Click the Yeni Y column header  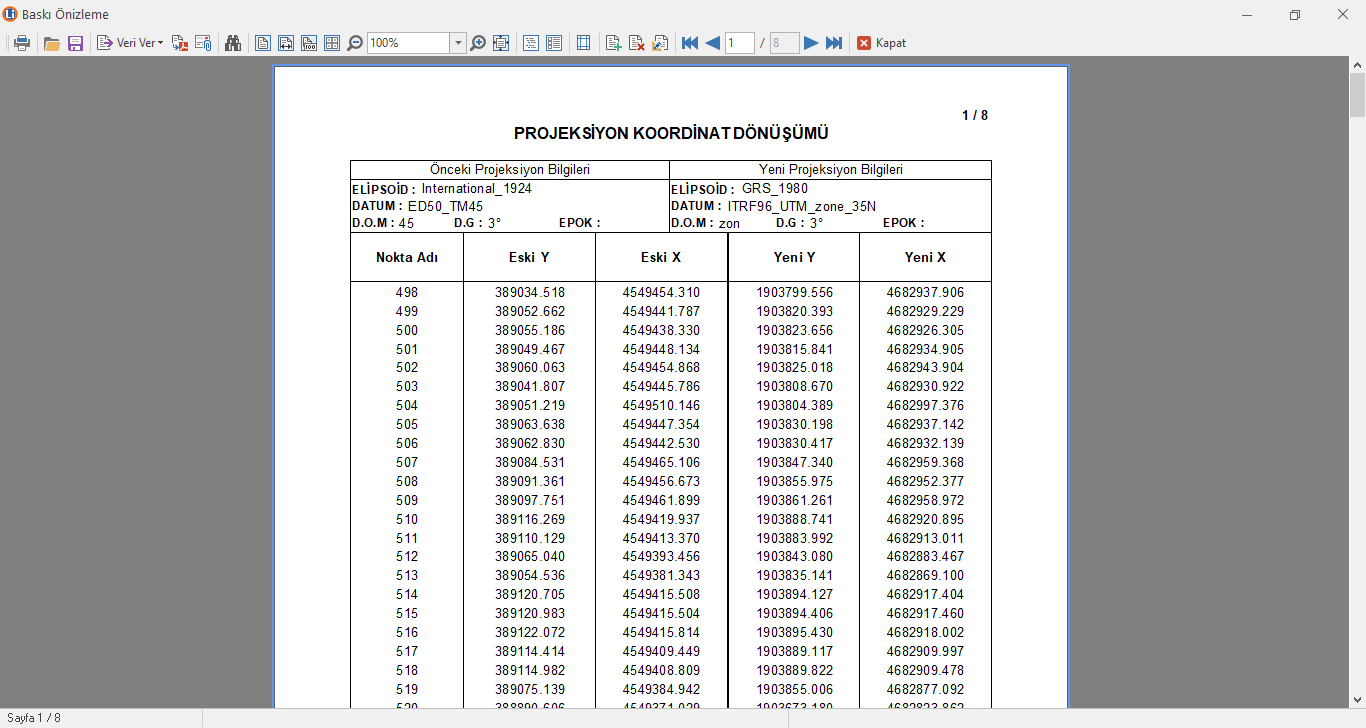[x=794, y=257]
